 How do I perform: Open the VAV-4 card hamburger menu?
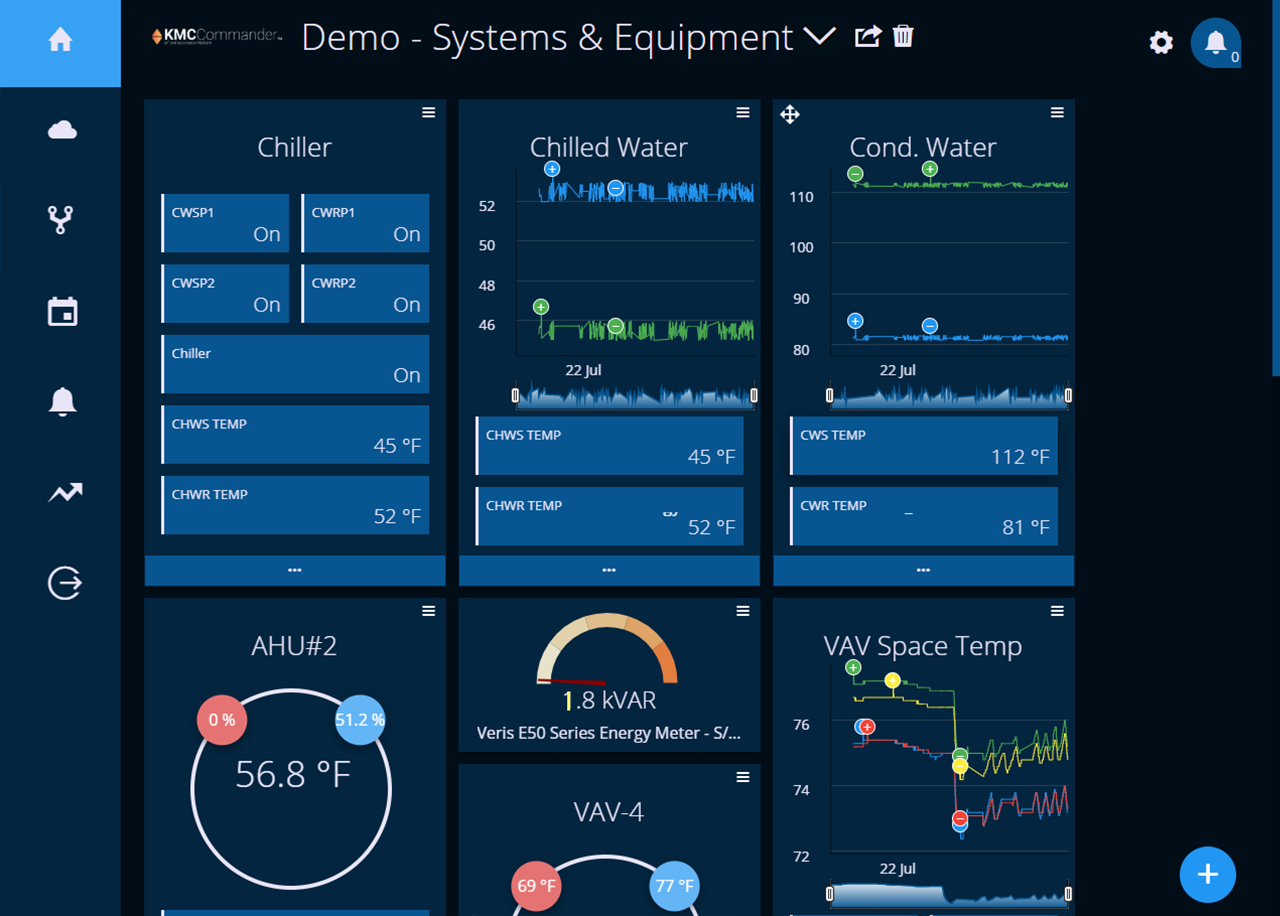click(x=743, y=777)
